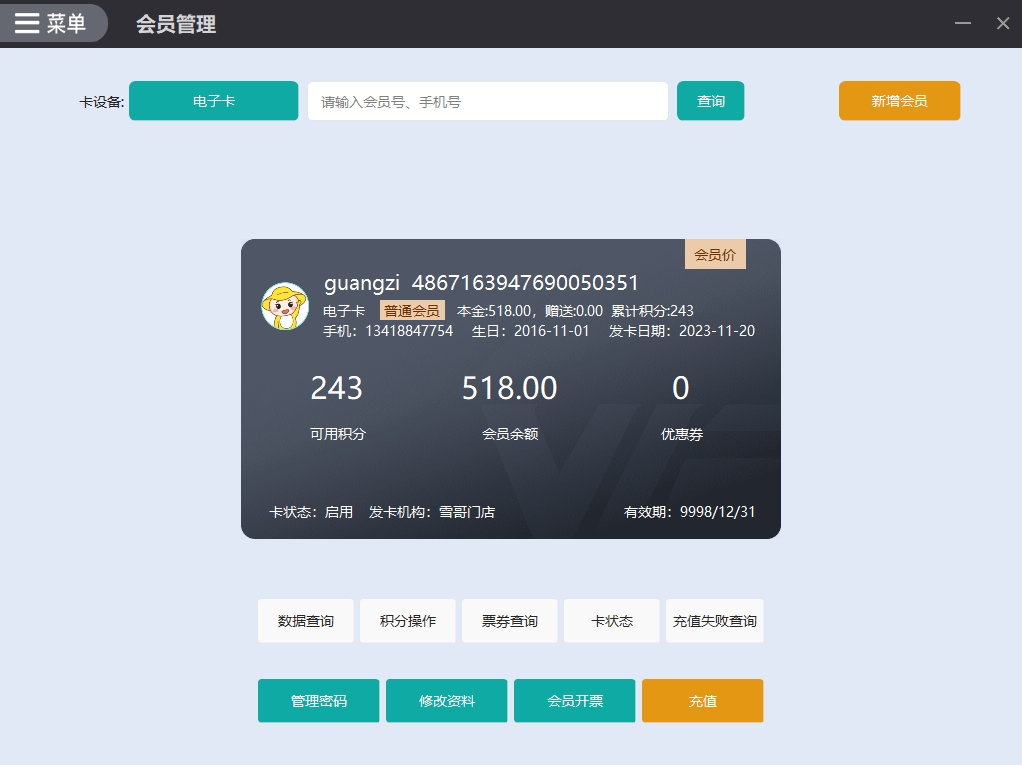Add a new member with 新增会员
The width and height of the screenshot is (1022, 765).
(899, 101)
